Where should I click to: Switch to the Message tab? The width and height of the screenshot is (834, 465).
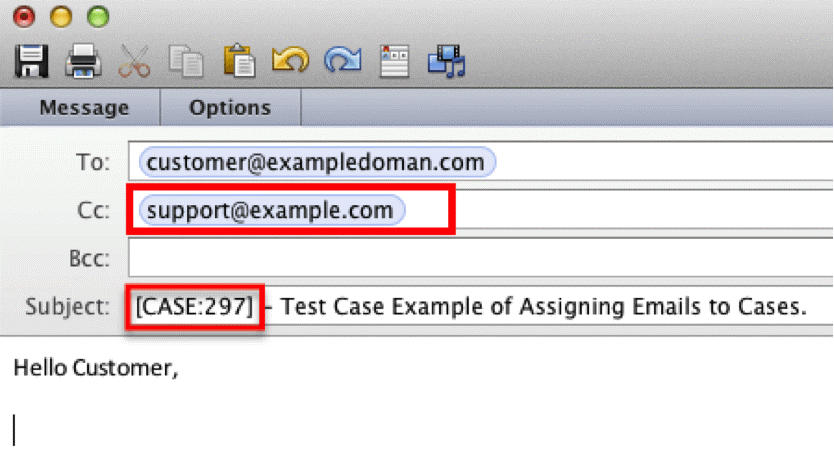point(84,107)
